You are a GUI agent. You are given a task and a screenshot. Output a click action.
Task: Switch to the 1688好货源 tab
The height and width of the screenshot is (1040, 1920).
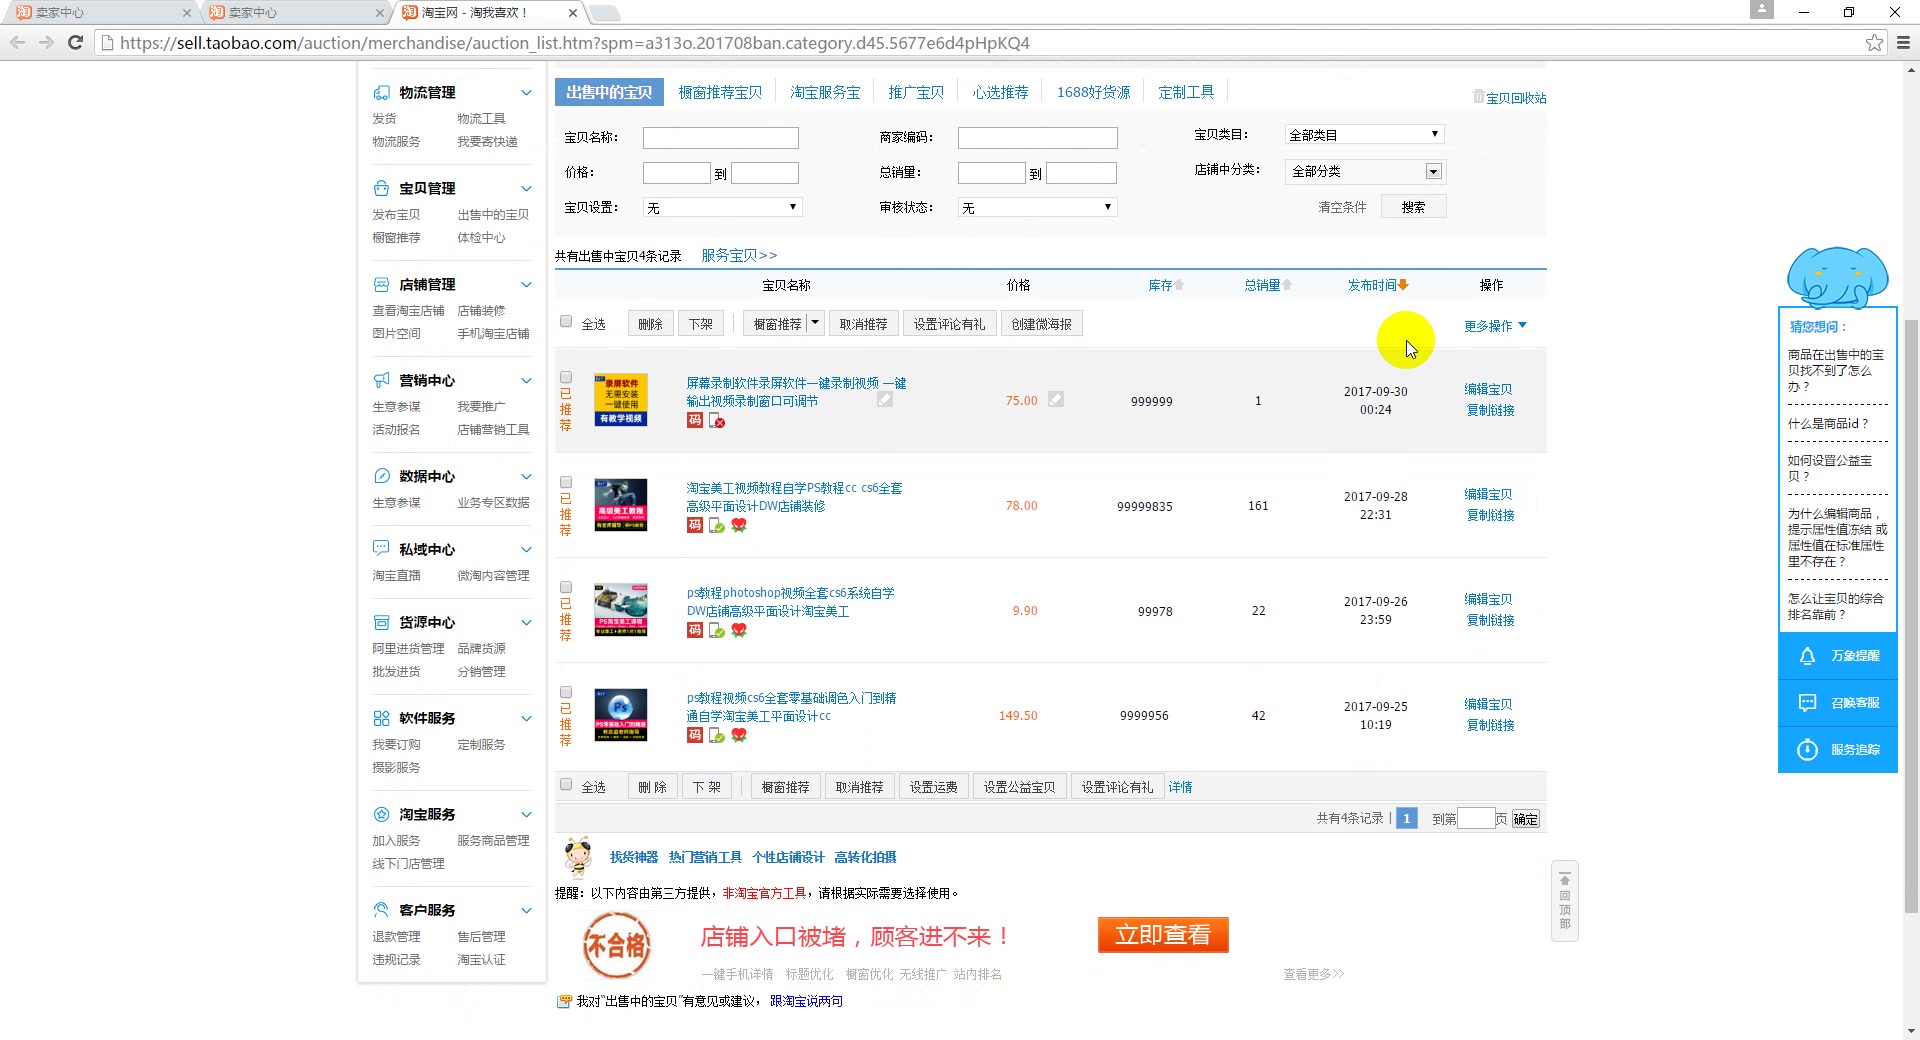[1093, 93]
